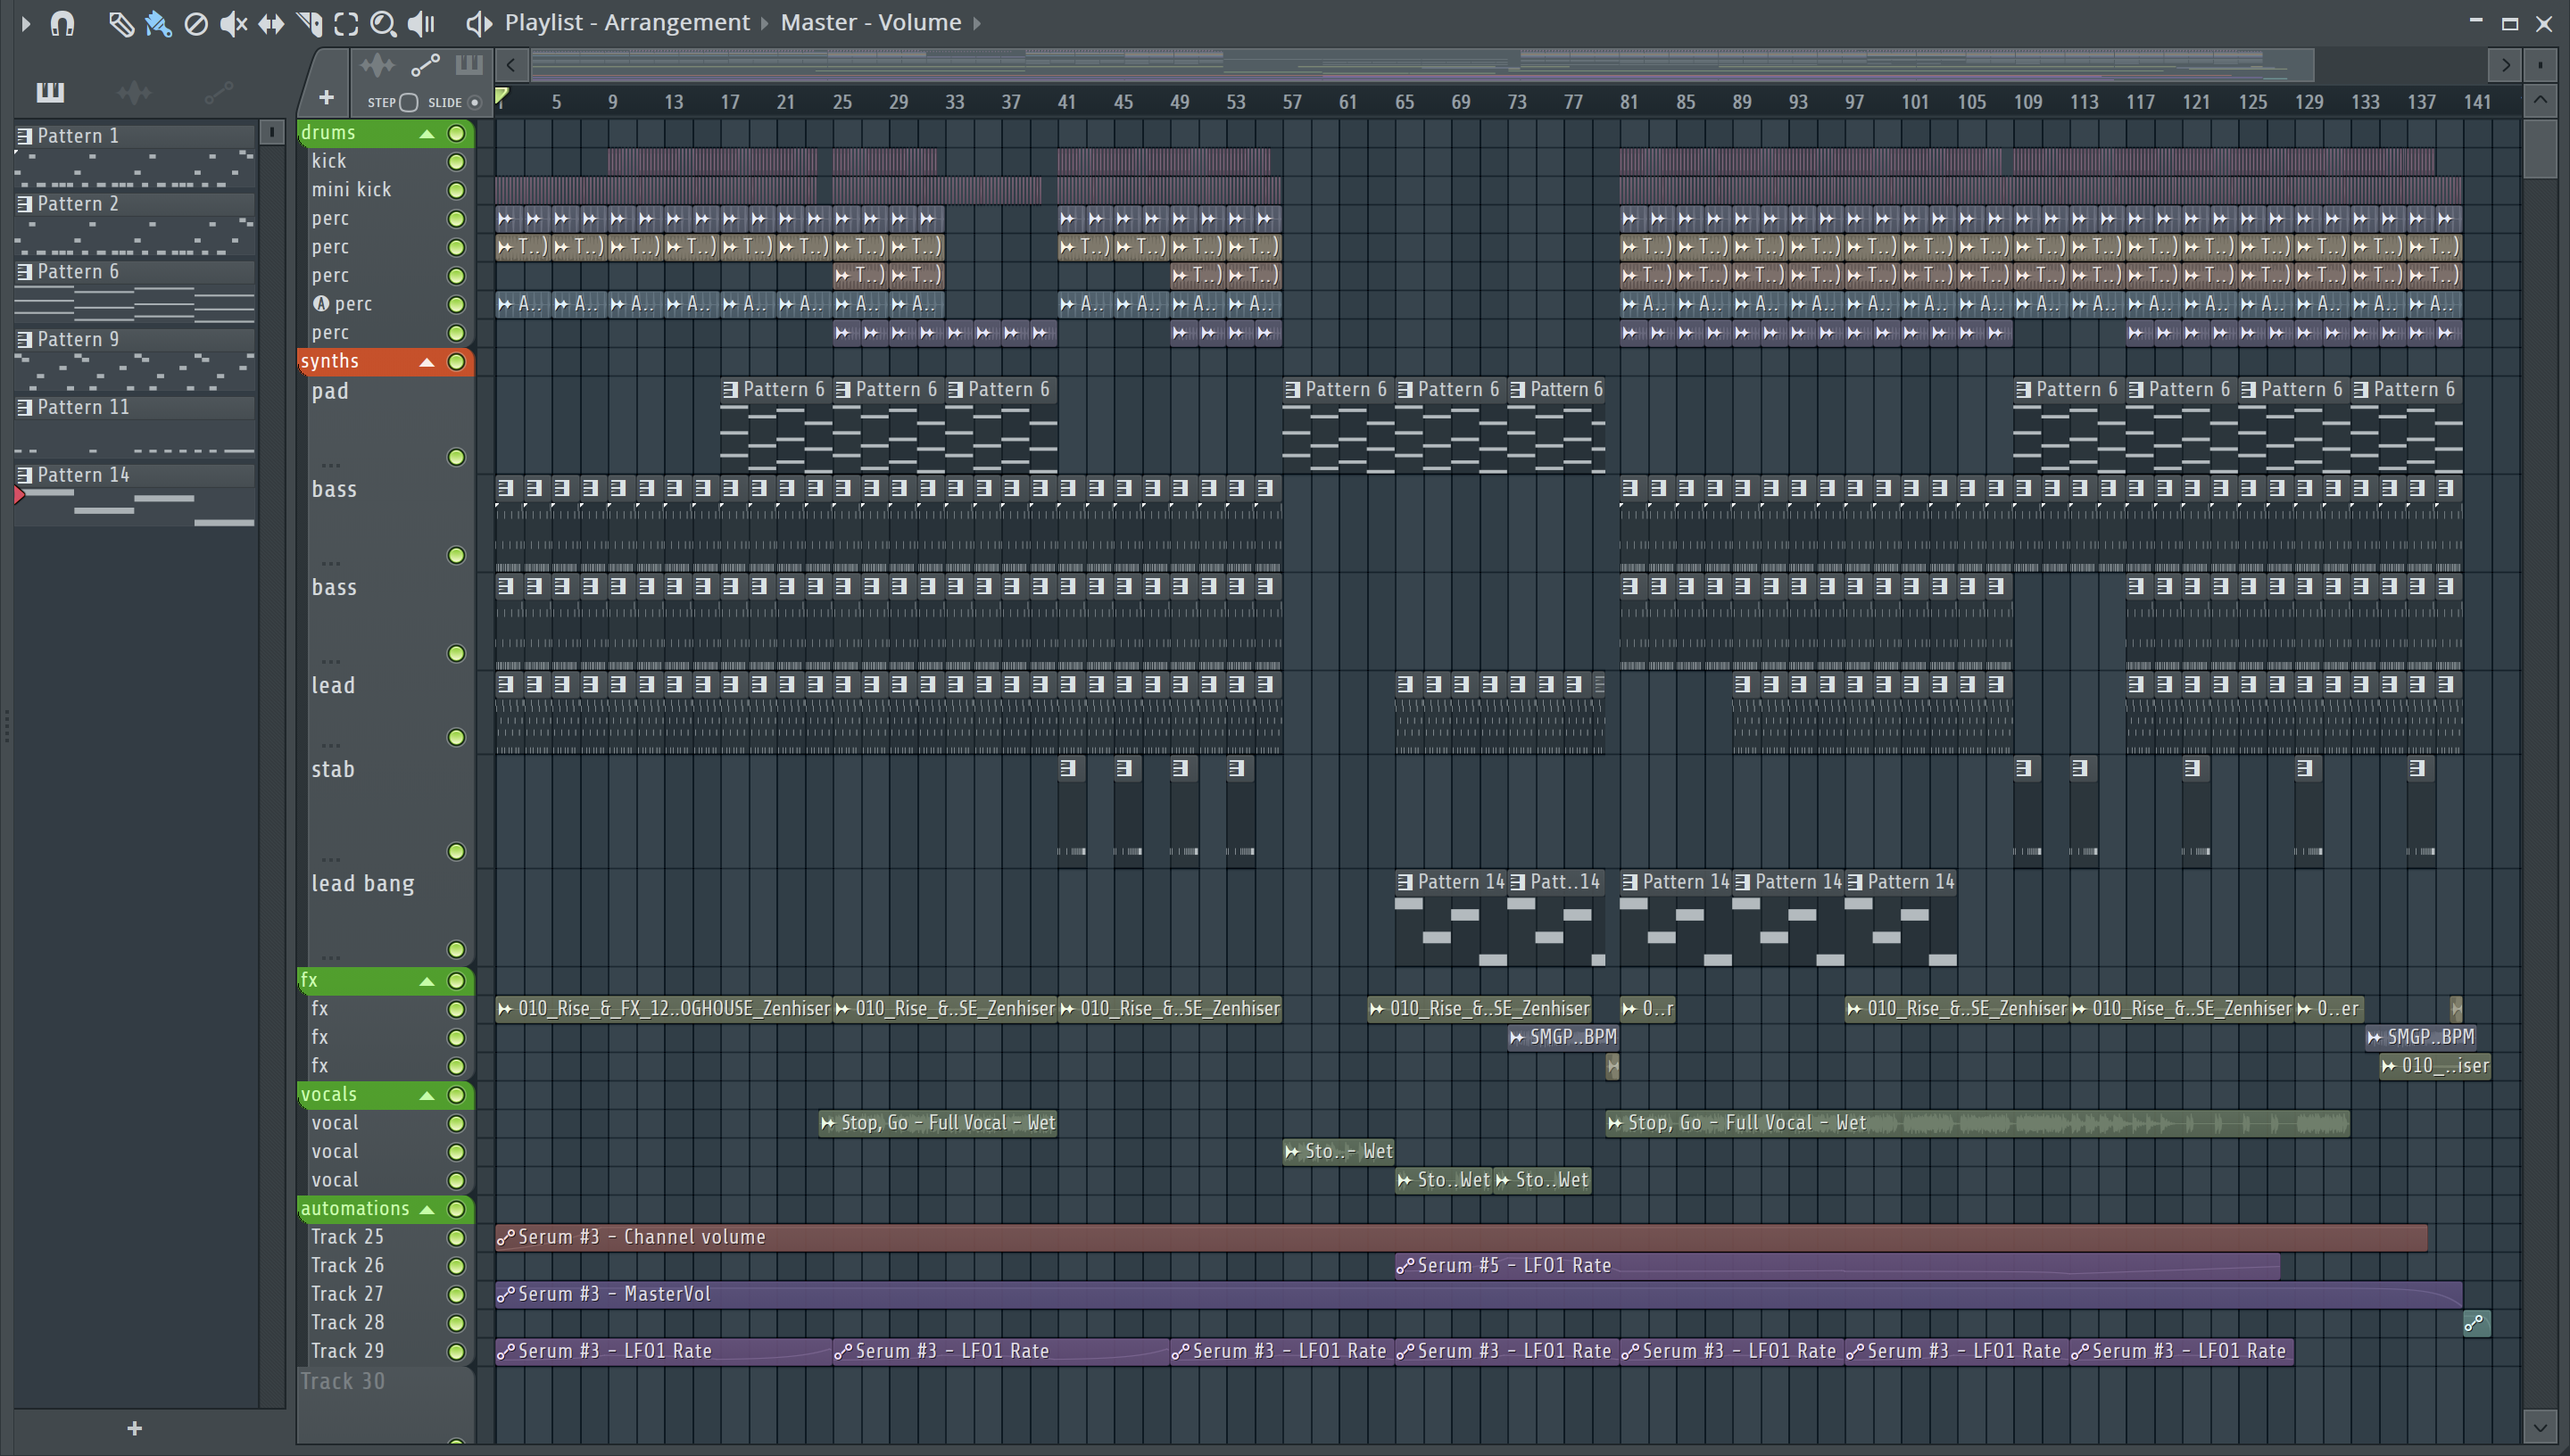Image resolution: width=2570 pixels, height=1456 pixels.
Task: Add a new track with plus button
Action: [x=326, y=98]
